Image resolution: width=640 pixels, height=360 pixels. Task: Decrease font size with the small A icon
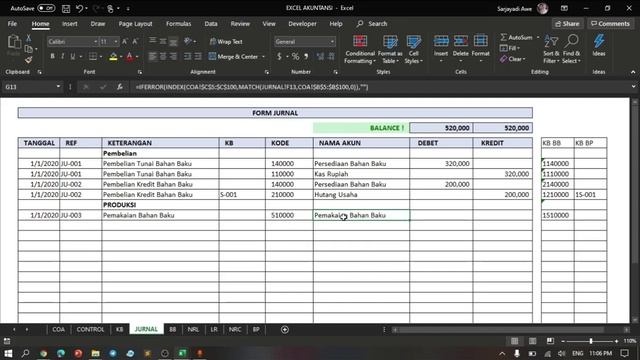135,41
